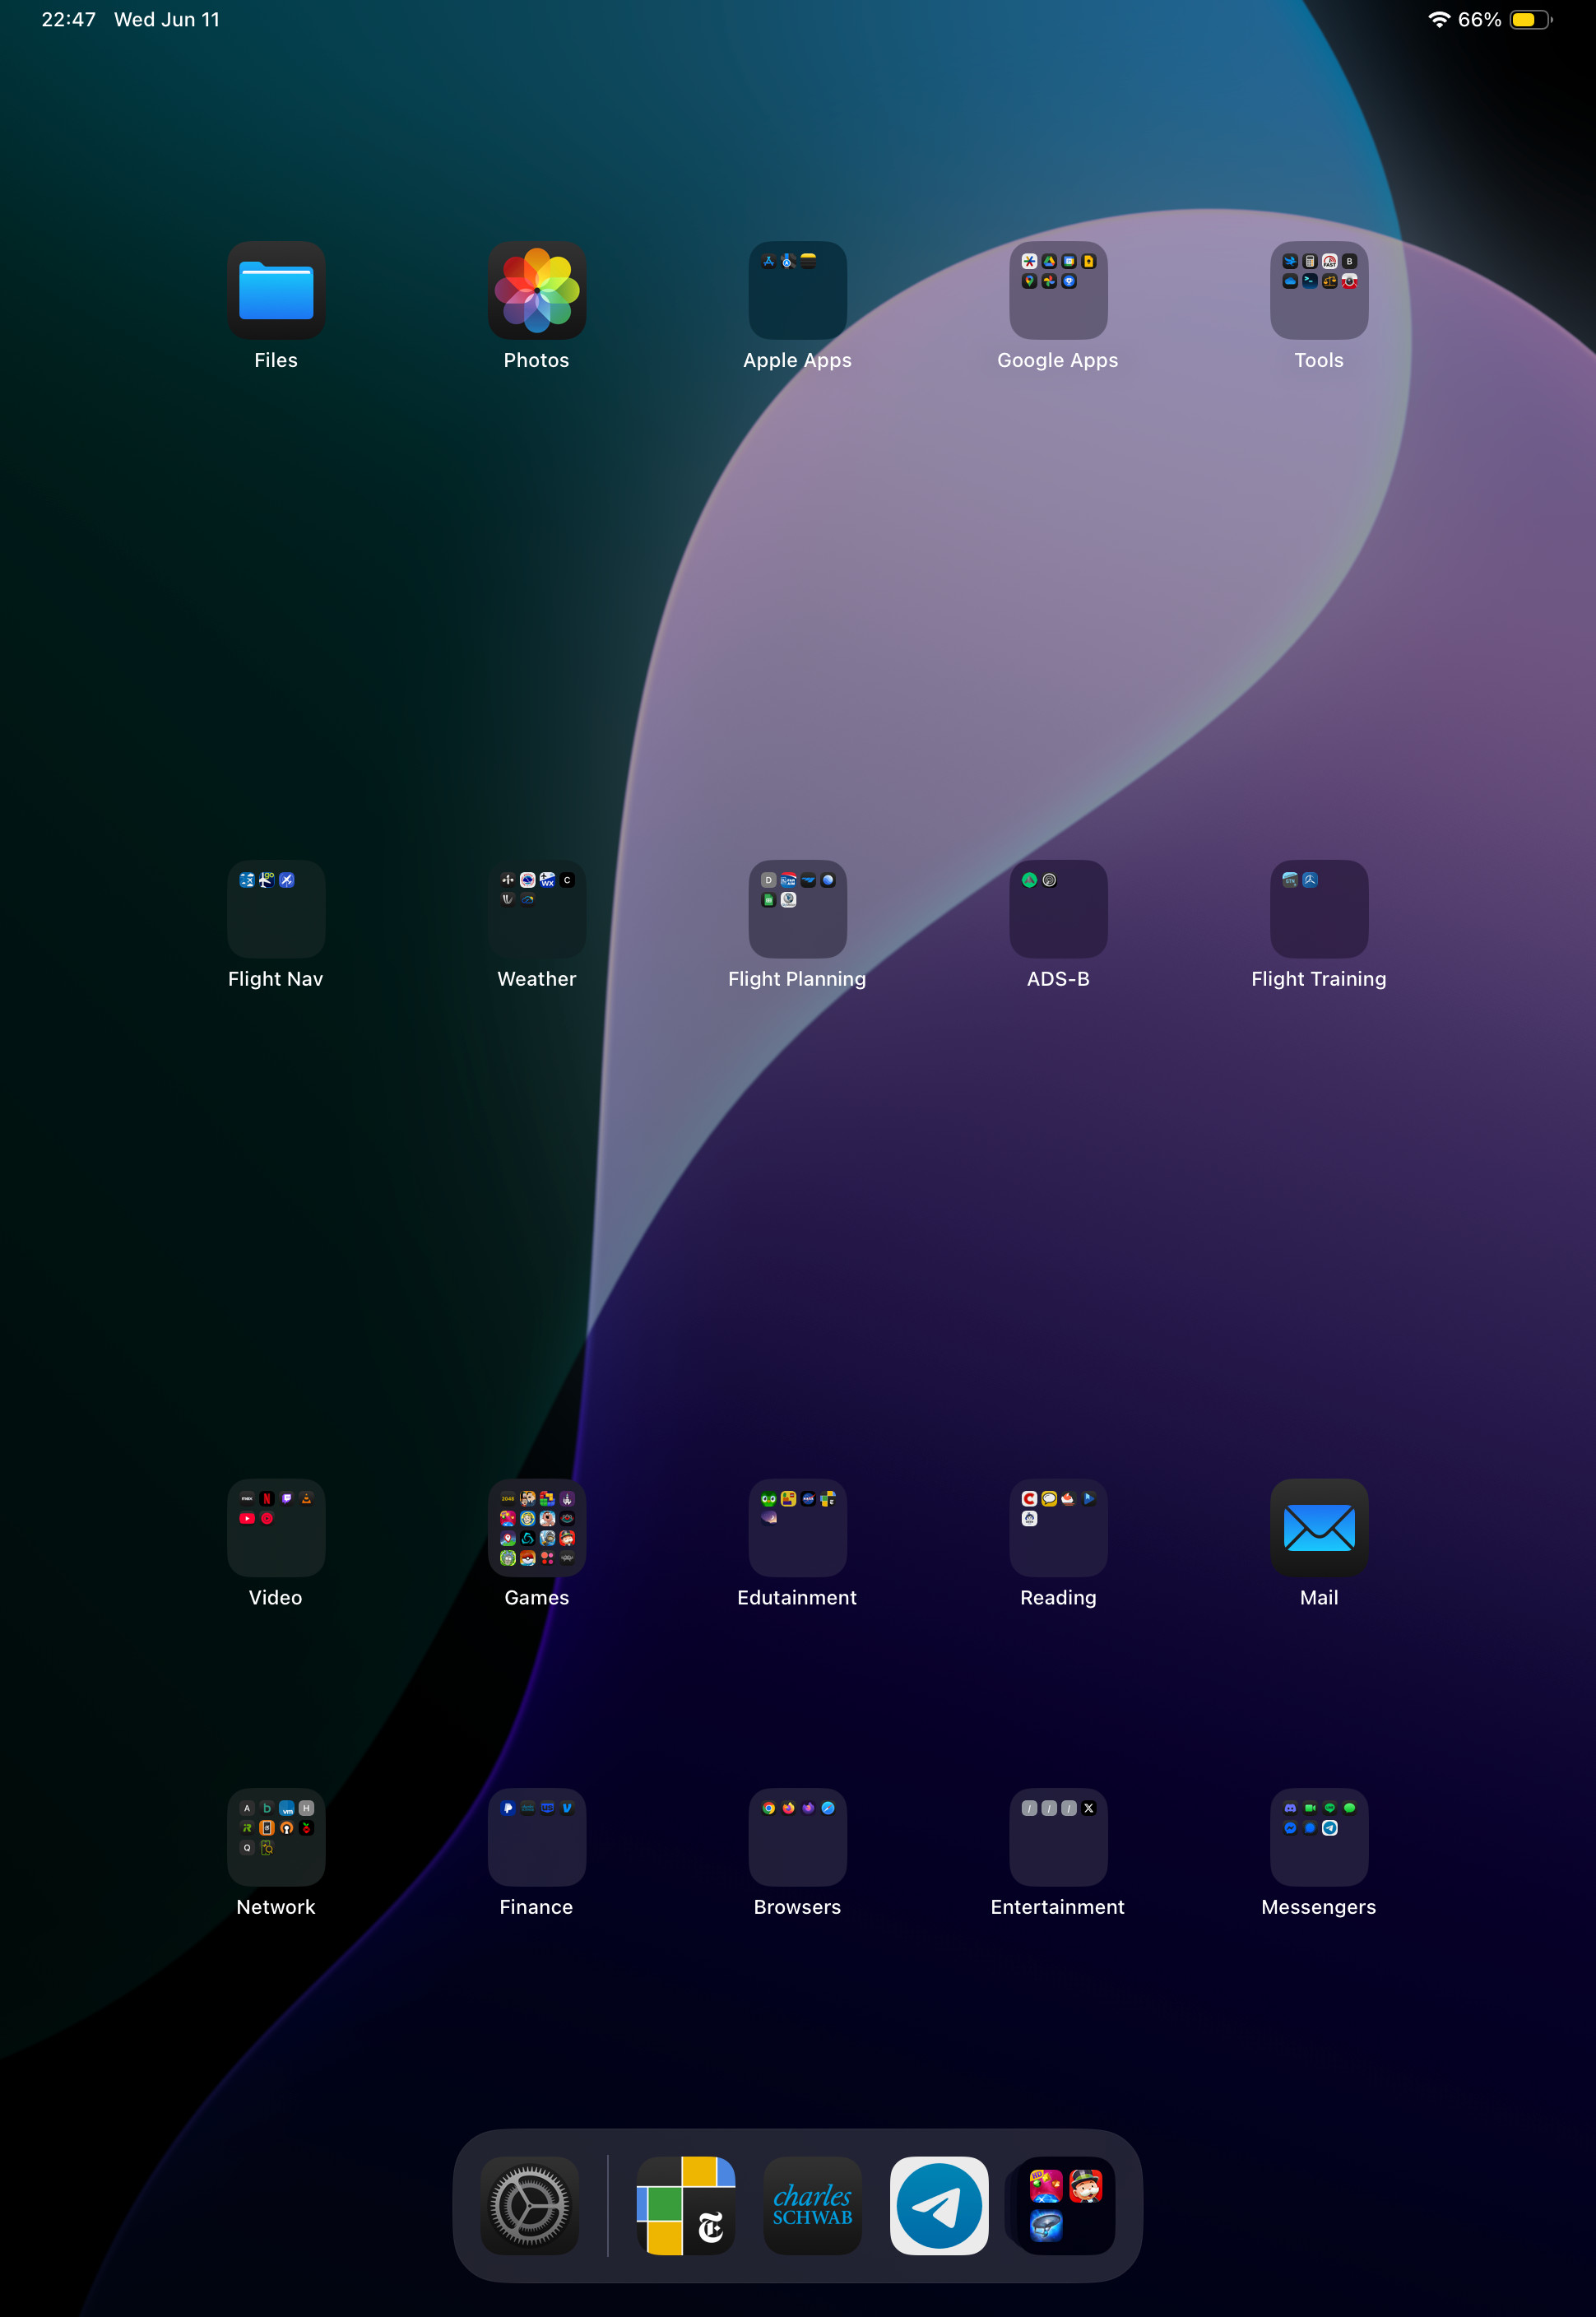The image size is (1596, 2317).
Task: Open the Reading folder
Action: (x=1058, y=1528)
